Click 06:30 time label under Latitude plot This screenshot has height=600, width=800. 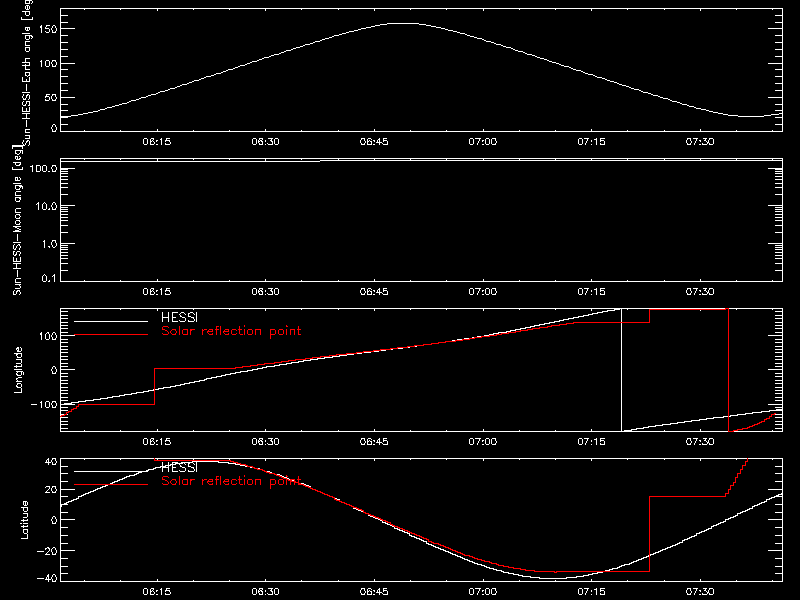point(265,592)
